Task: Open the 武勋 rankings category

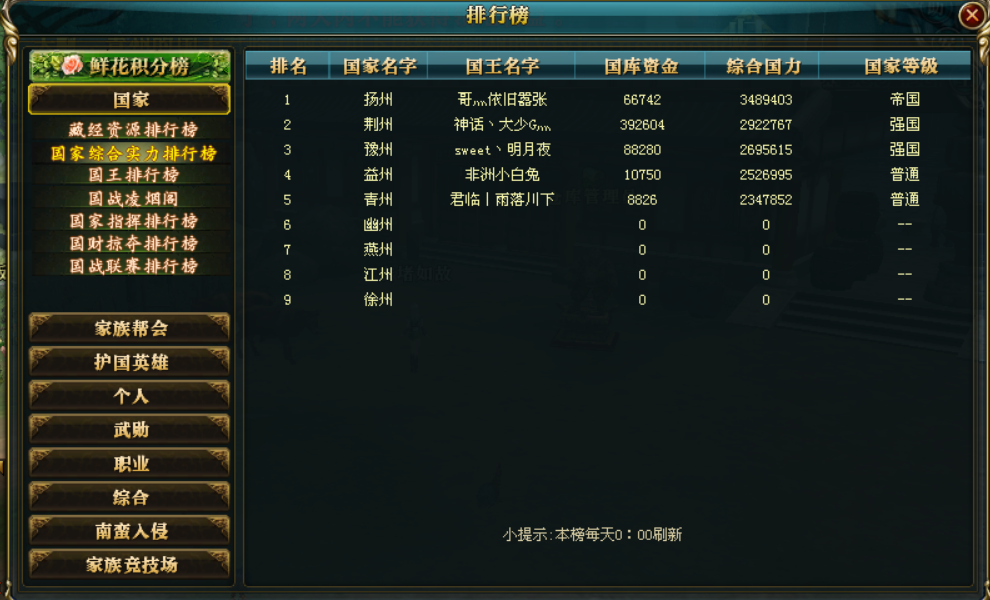Action: [x=129, y=429]
